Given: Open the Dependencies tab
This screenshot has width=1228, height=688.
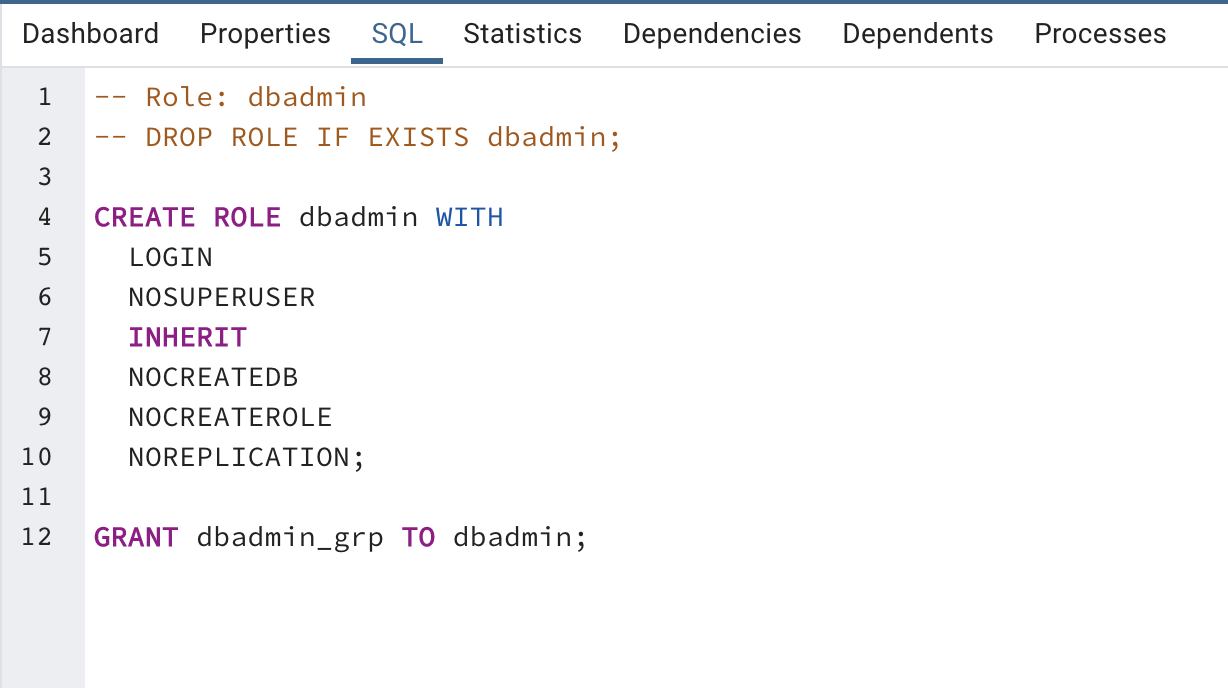Looking at the screenshot, I should click(712, 33).
